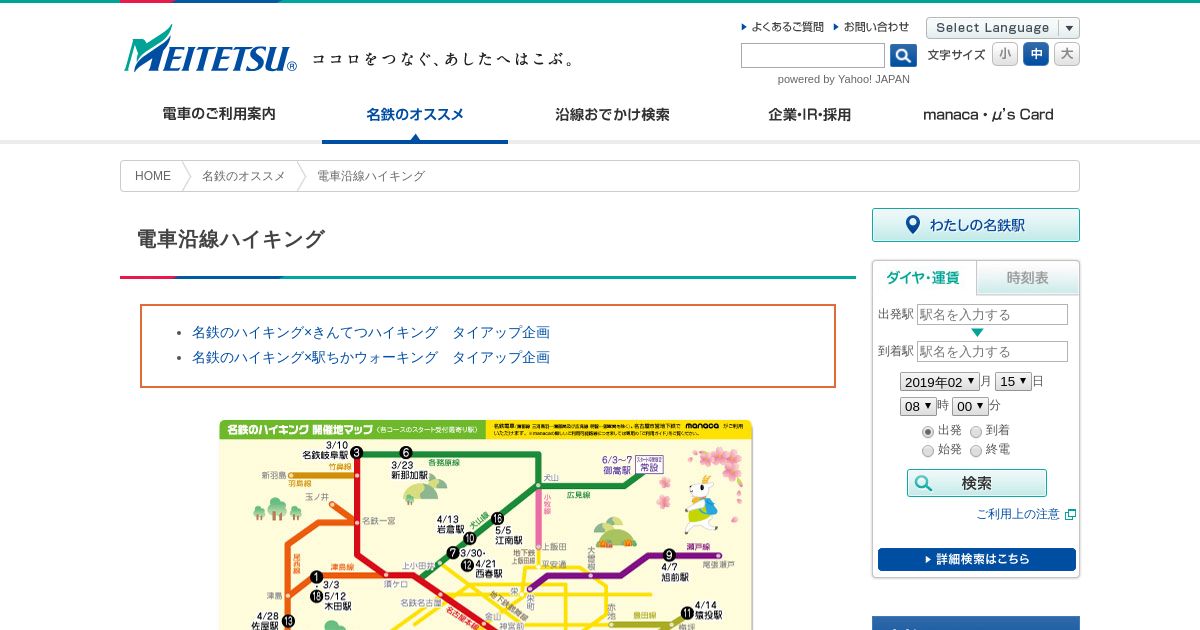Select the 出発 radio button
Viewport: 1200px width, 630px height.
click(x=928, y=432)
